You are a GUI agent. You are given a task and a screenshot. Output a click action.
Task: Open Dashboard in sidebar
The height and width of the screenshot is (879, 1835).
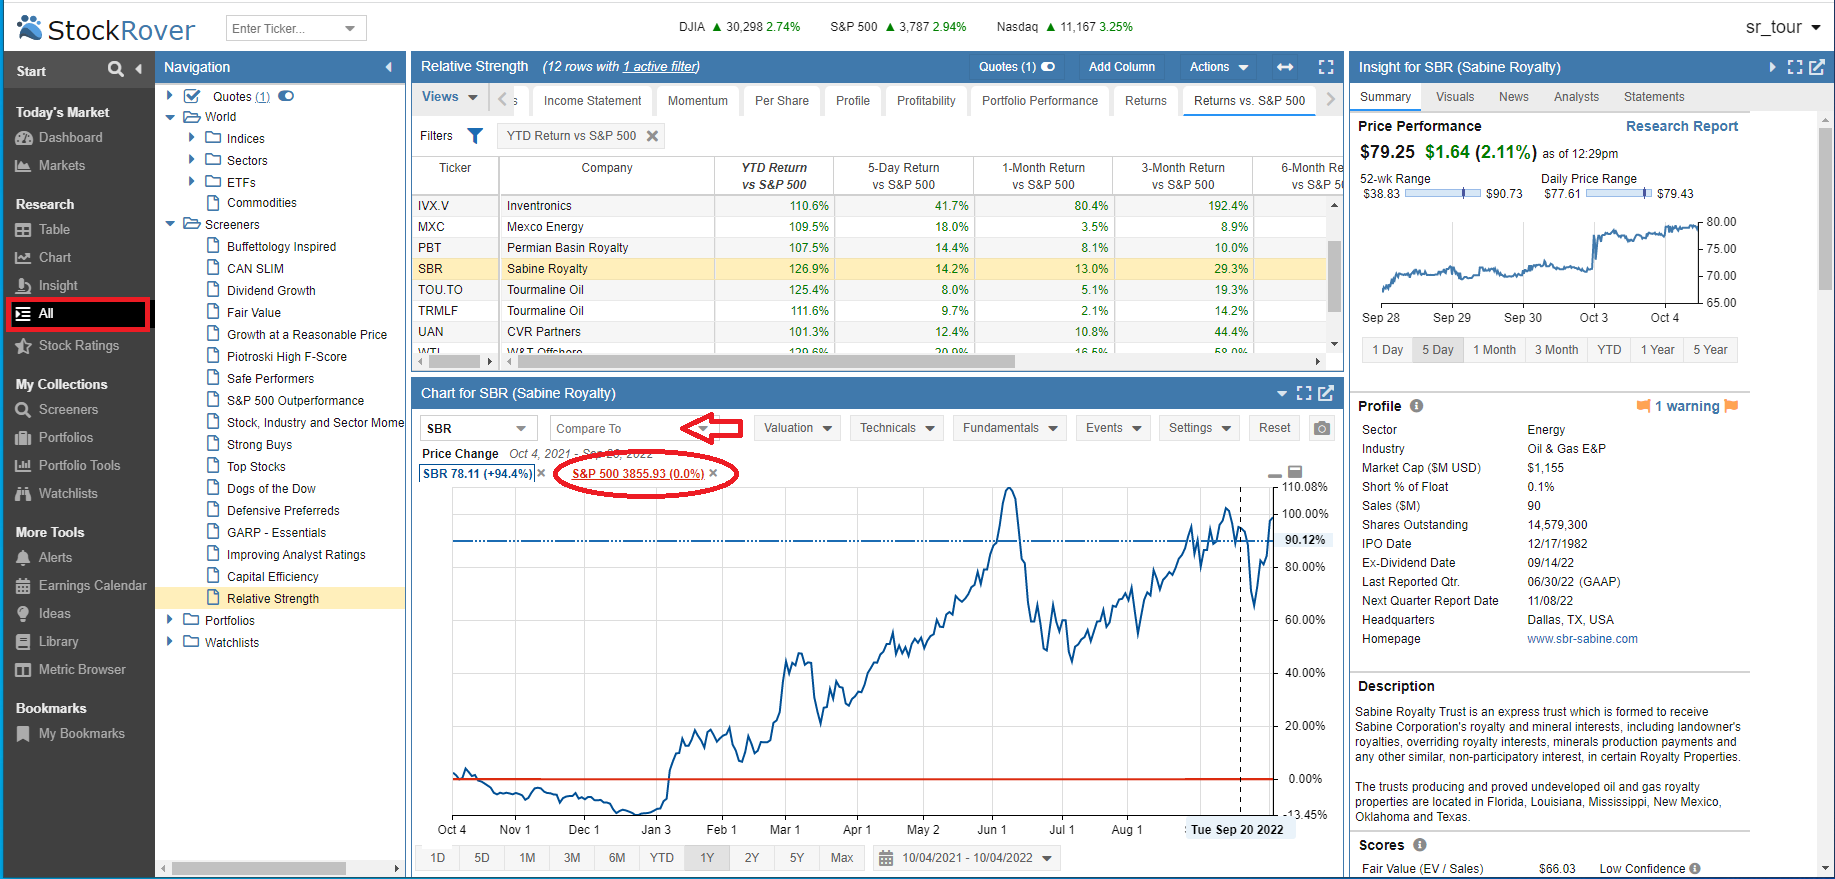pos(70,137)
